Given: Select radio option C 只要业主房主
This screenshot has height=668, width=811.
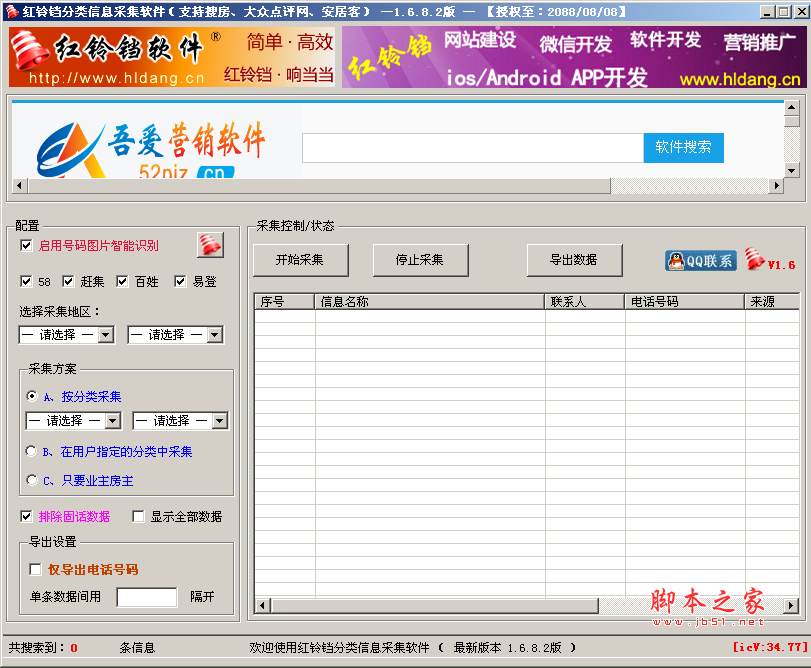Looking at the screenshot, I should tap(32, 480).
